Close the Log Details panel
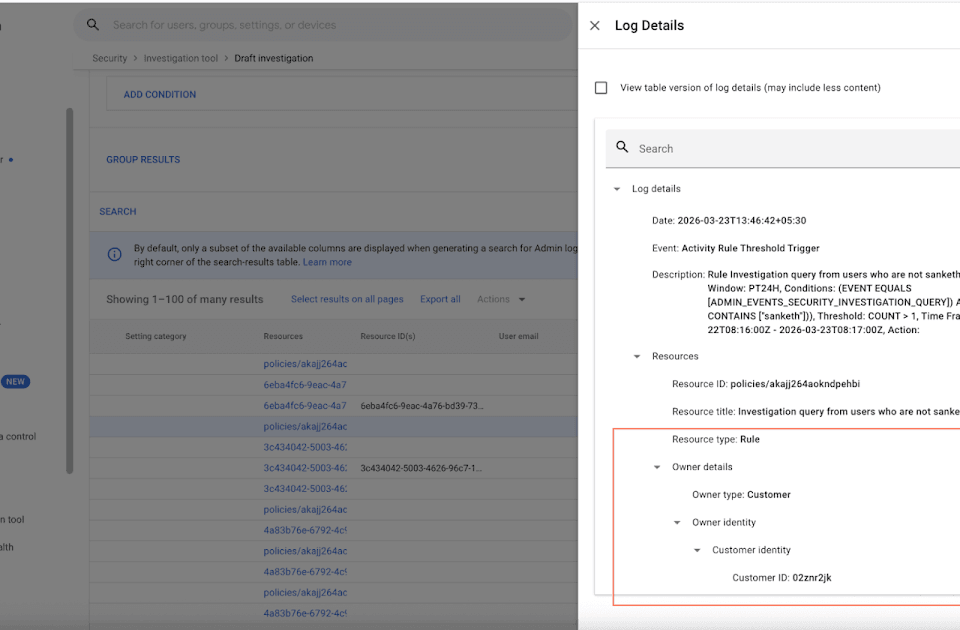Screen dimensions: 960x630 coord(595,26)
